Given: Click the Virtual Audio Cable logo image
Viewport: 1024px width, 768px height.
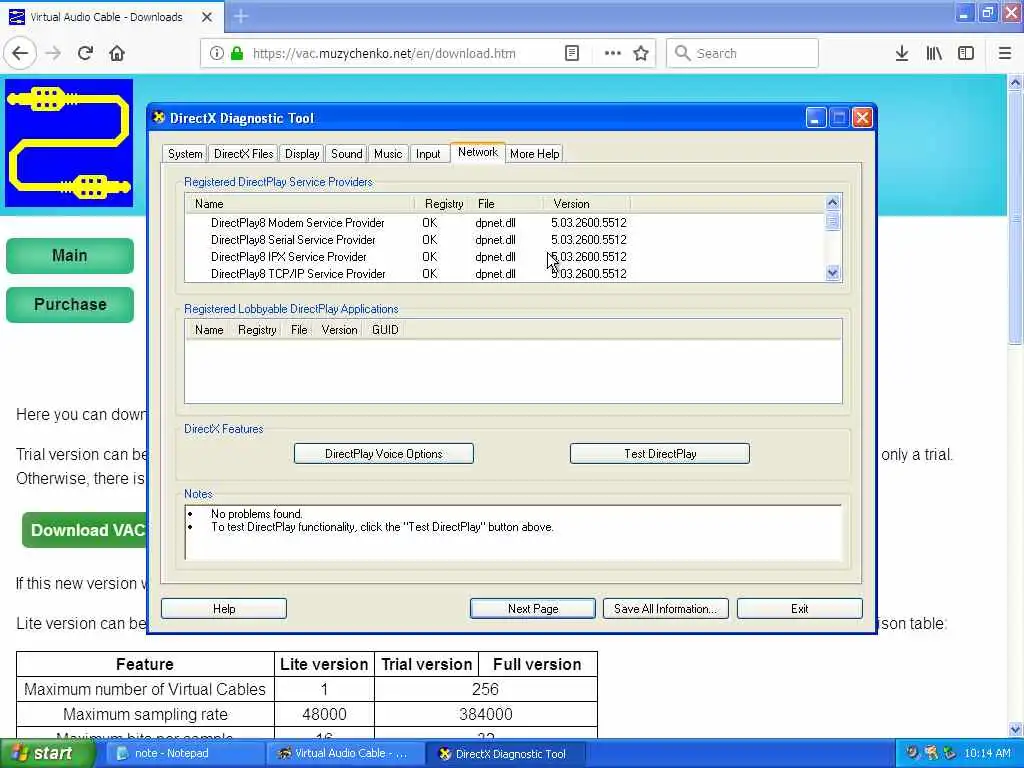Looking at the screenshot, I should coord(69,143).
